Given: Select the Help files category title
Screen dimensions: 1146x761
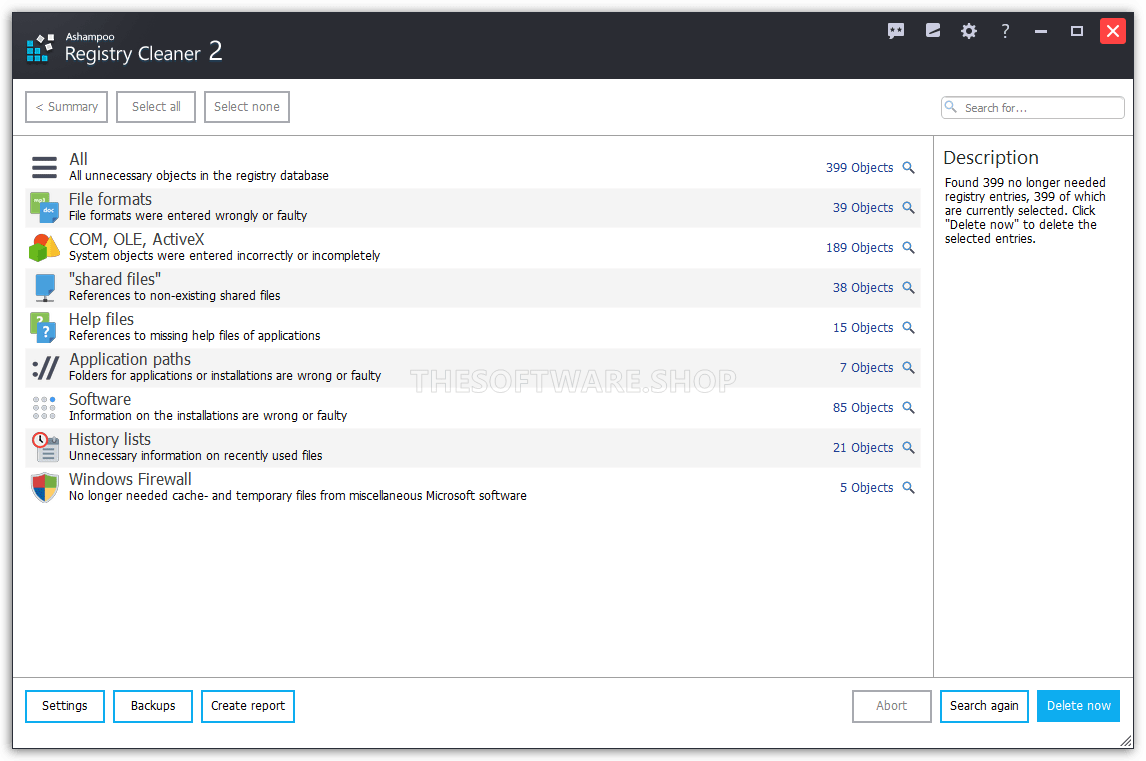Looking at the screenshot, I should point(102,319).
